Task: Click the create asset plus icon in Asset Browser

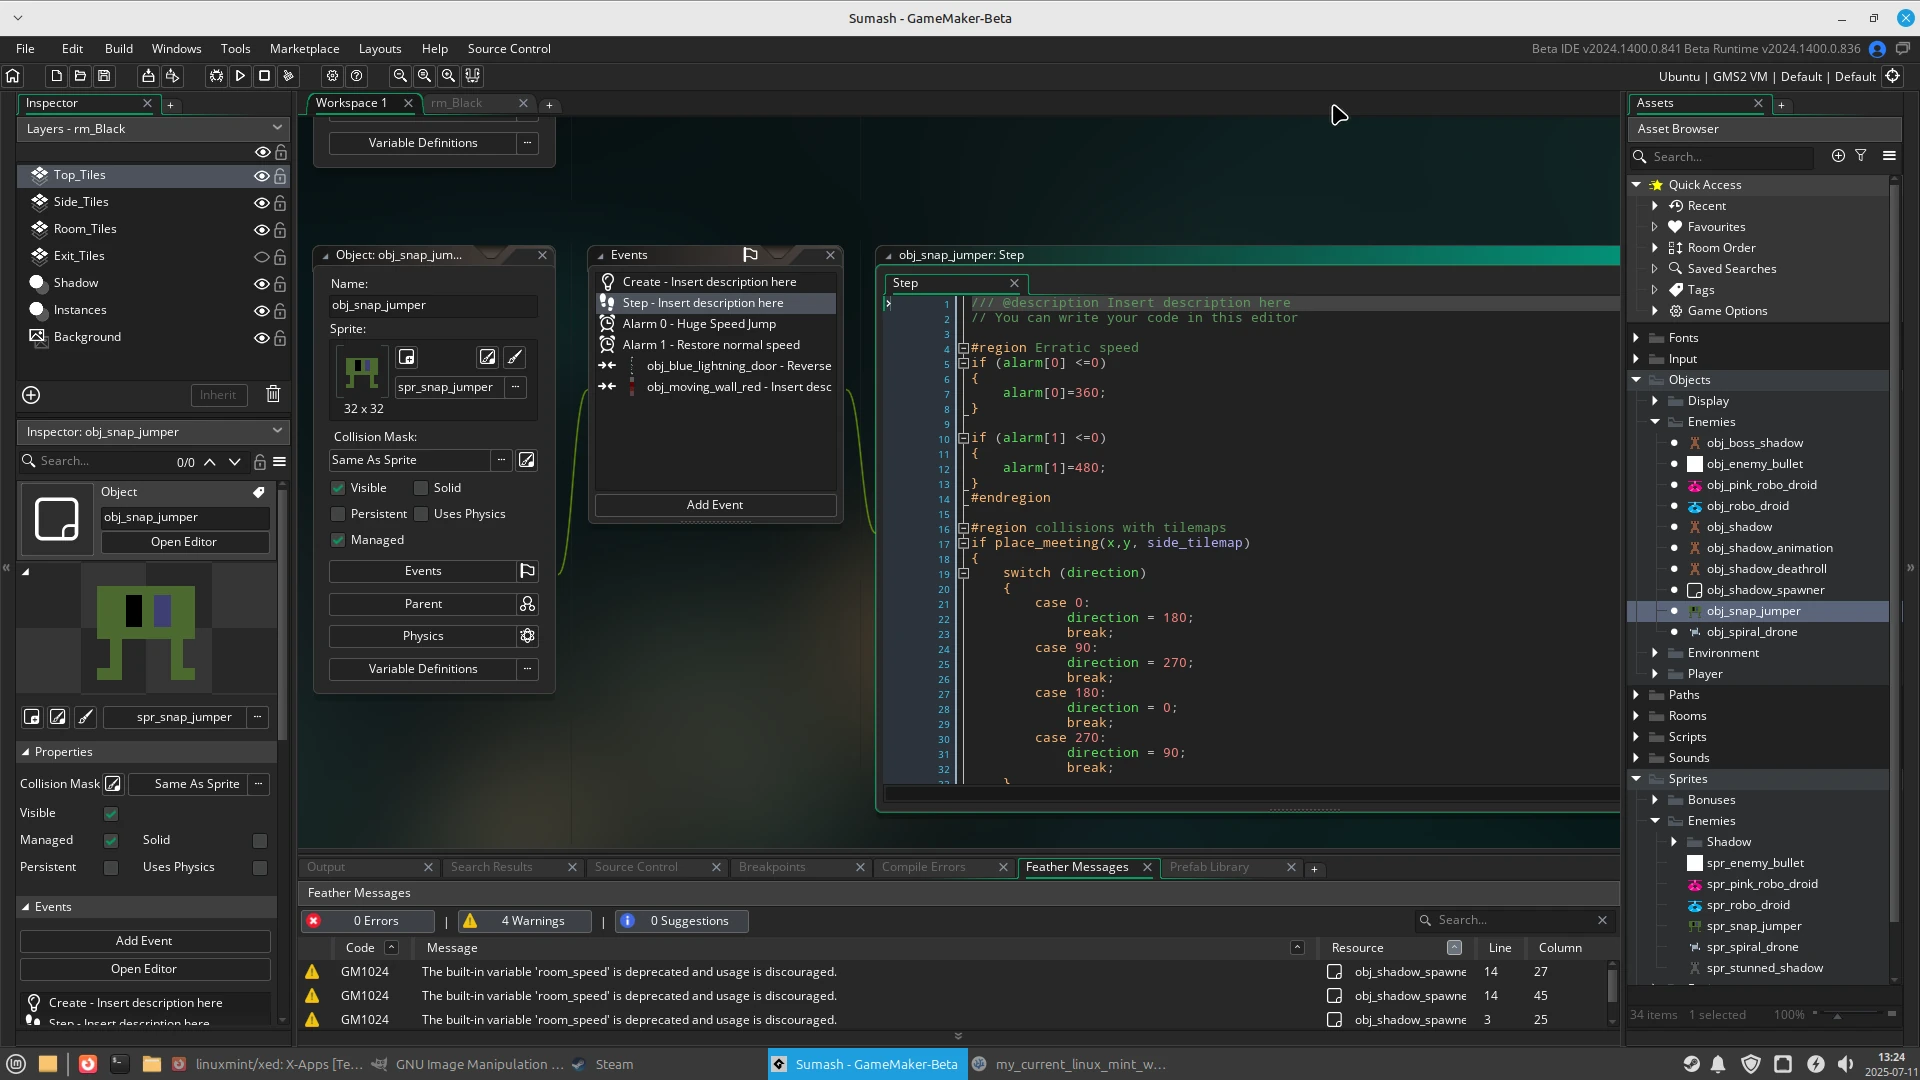Action: (1838, 156)
